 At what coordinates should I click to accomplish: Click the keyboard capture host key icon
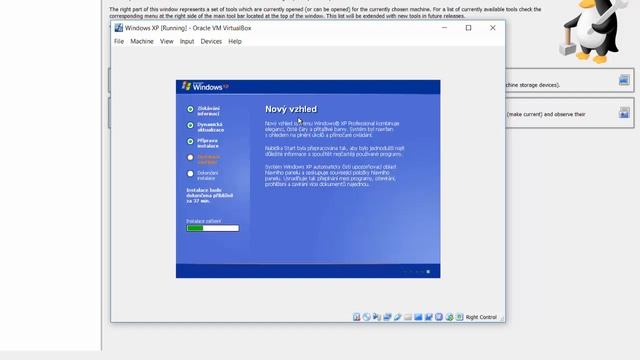click(x=459, y=317)
